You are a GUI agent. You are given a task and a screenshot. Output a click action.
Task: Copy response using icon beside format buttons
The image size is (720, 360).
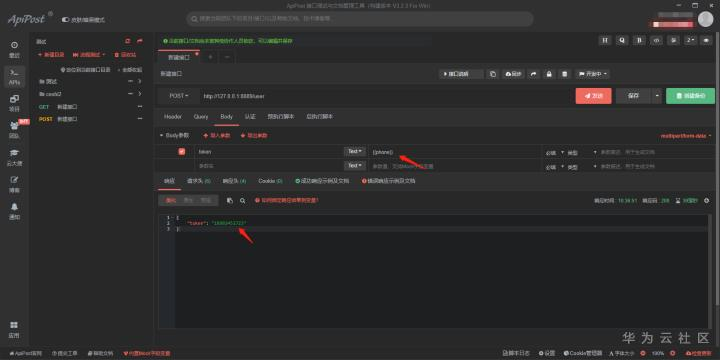pos(230,201)
